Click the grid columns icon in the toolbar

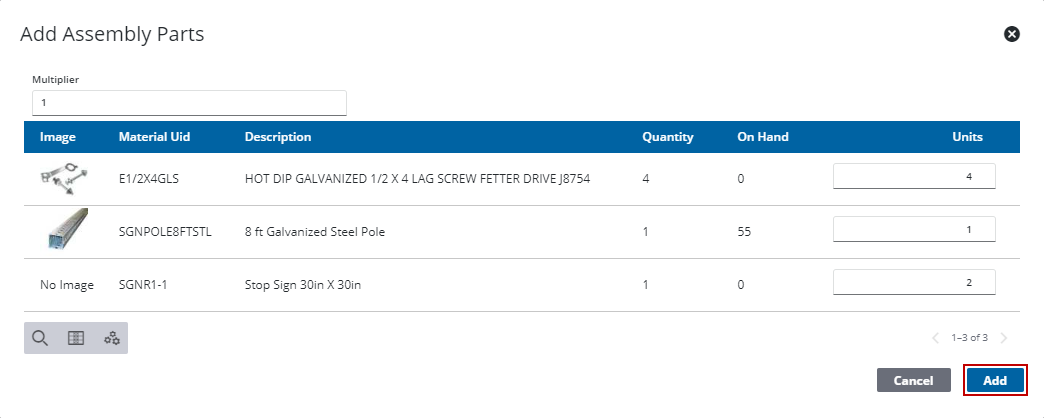76,338
